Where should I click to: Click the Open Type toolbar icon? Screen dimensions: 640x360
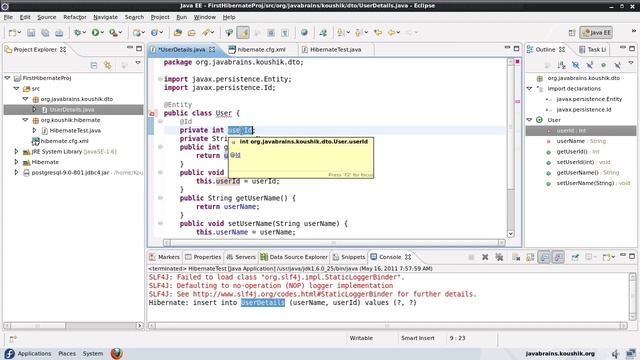178,33
